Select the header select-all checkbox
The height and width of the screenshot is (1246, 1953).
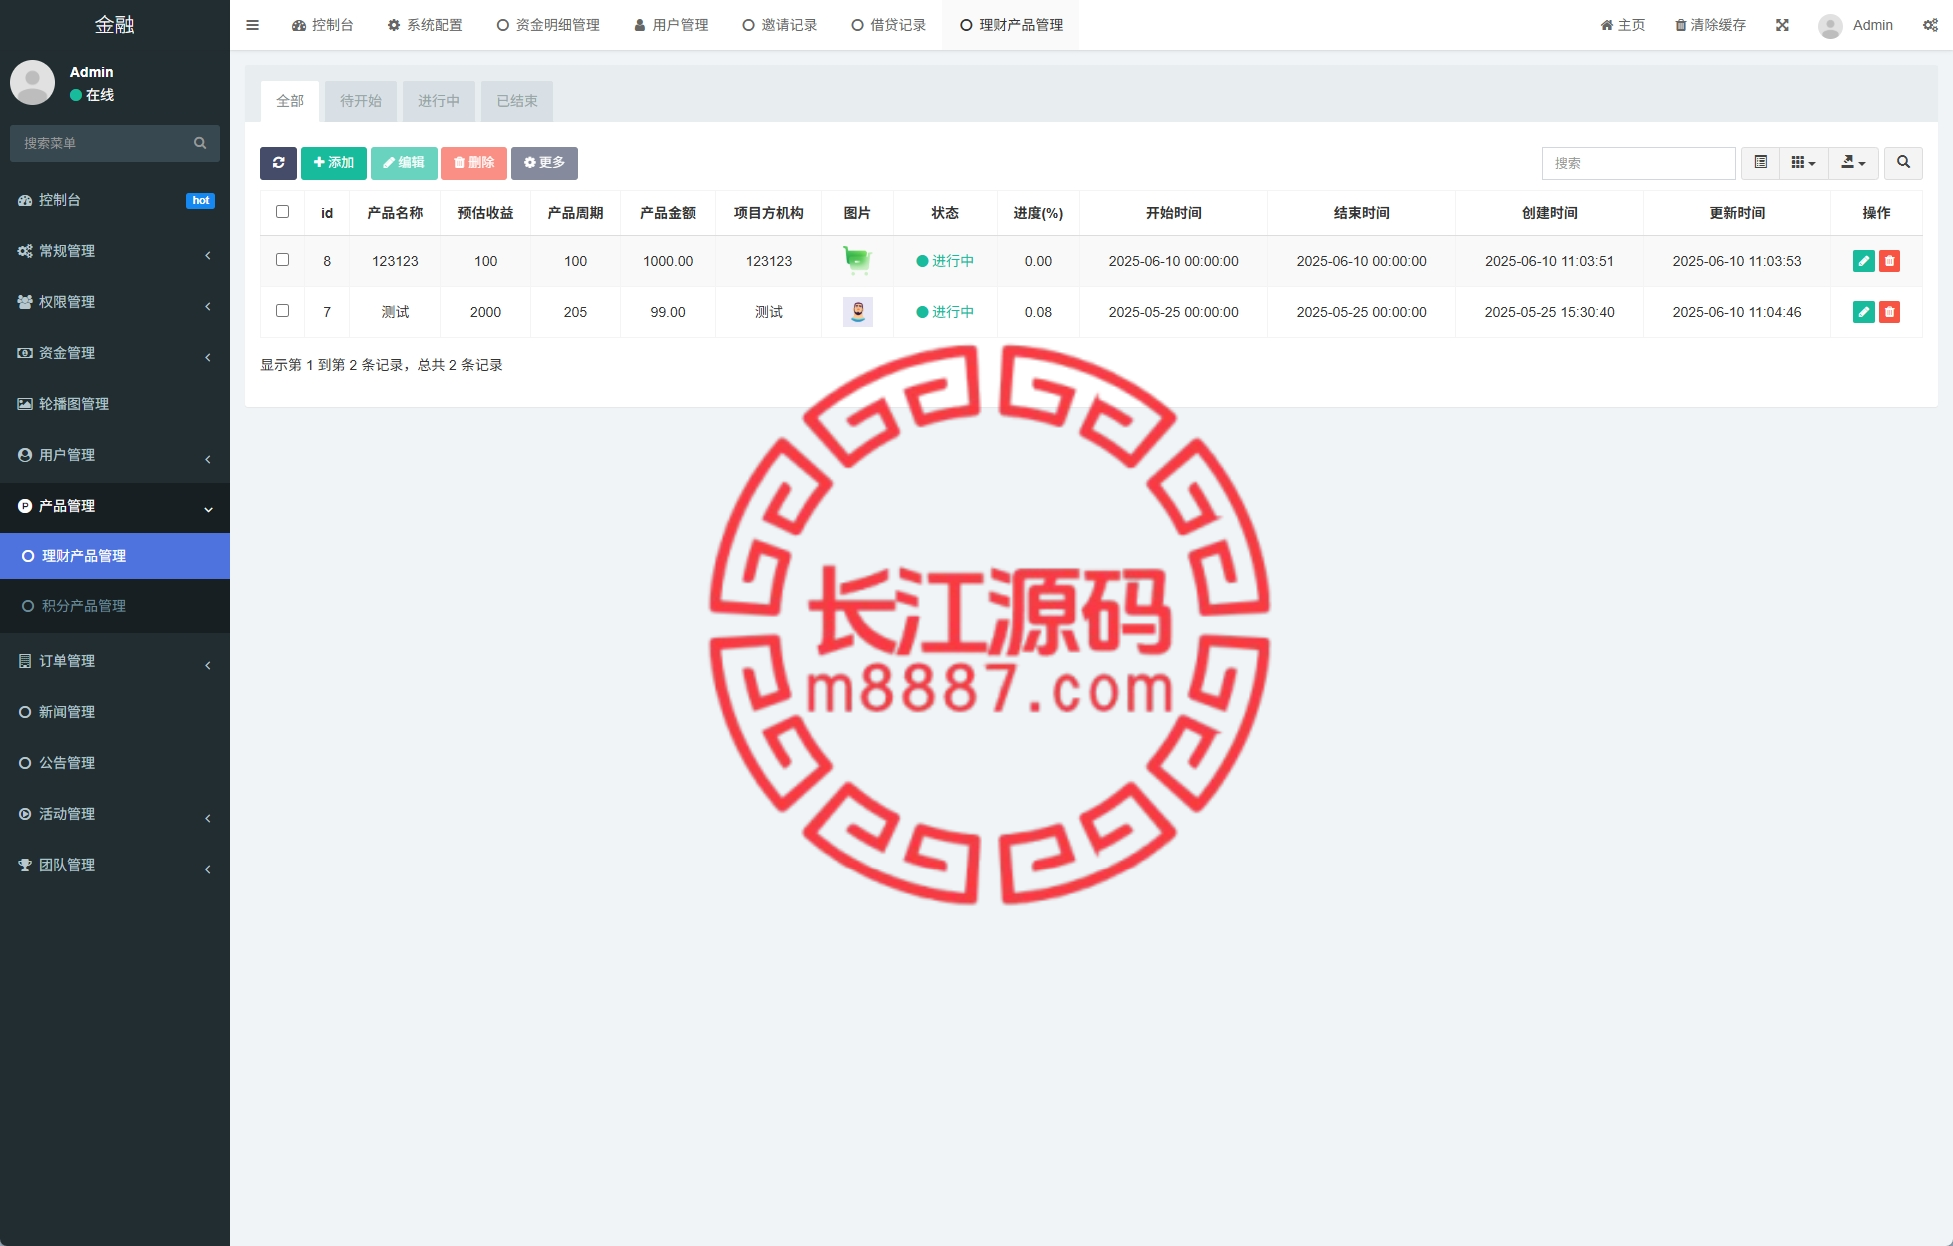point(282,212)
